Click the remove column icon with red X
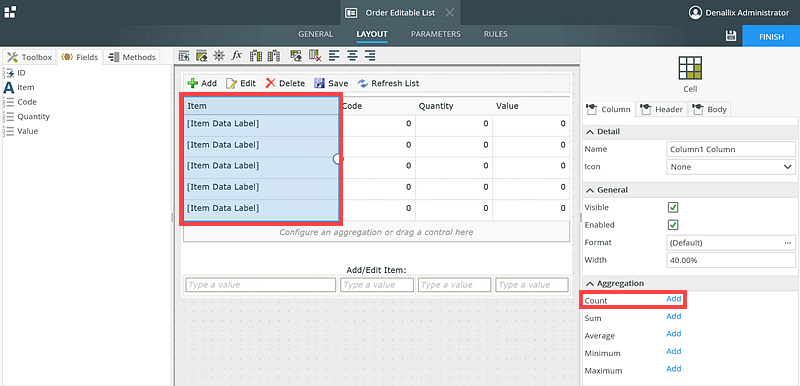The image size is (800, 386). click(315, 56)
